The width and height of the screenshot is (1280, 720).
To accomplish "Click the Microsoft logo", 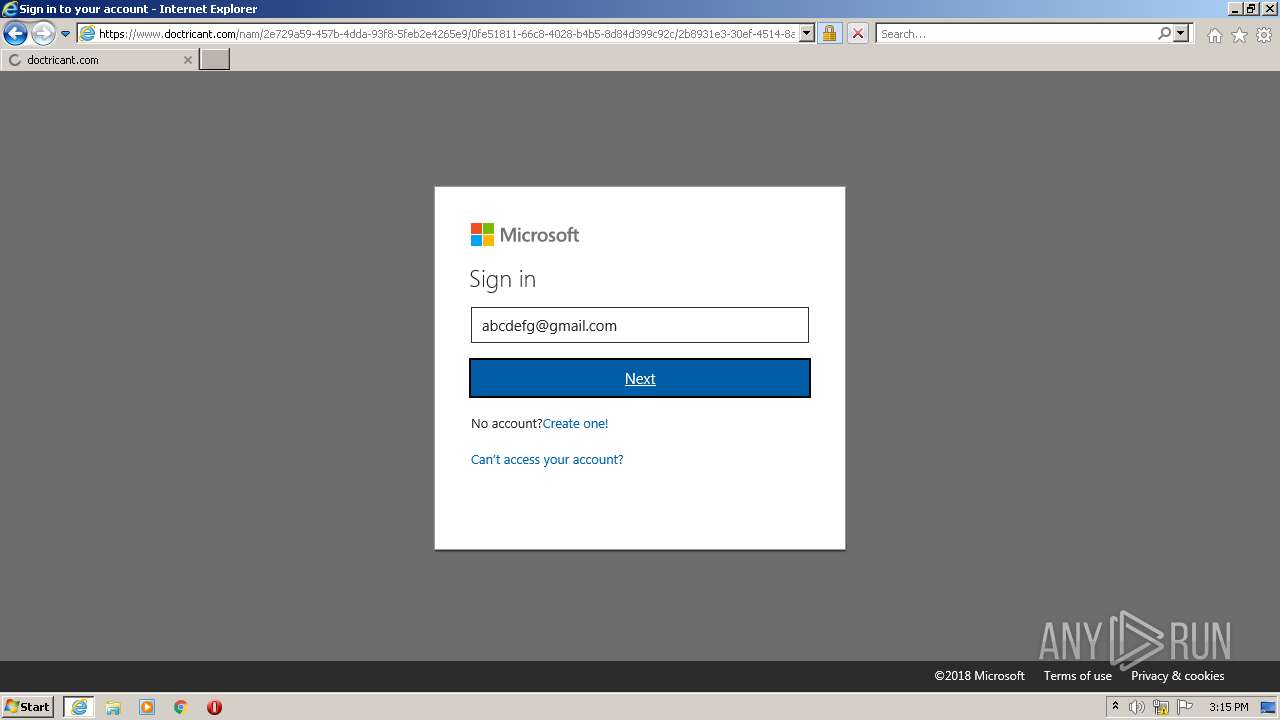I will (525, 235).
